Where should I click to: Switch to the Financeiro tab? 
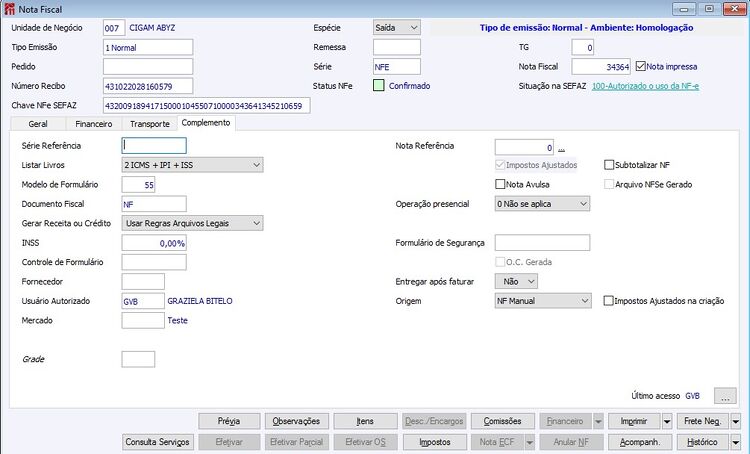coord(94,124)
